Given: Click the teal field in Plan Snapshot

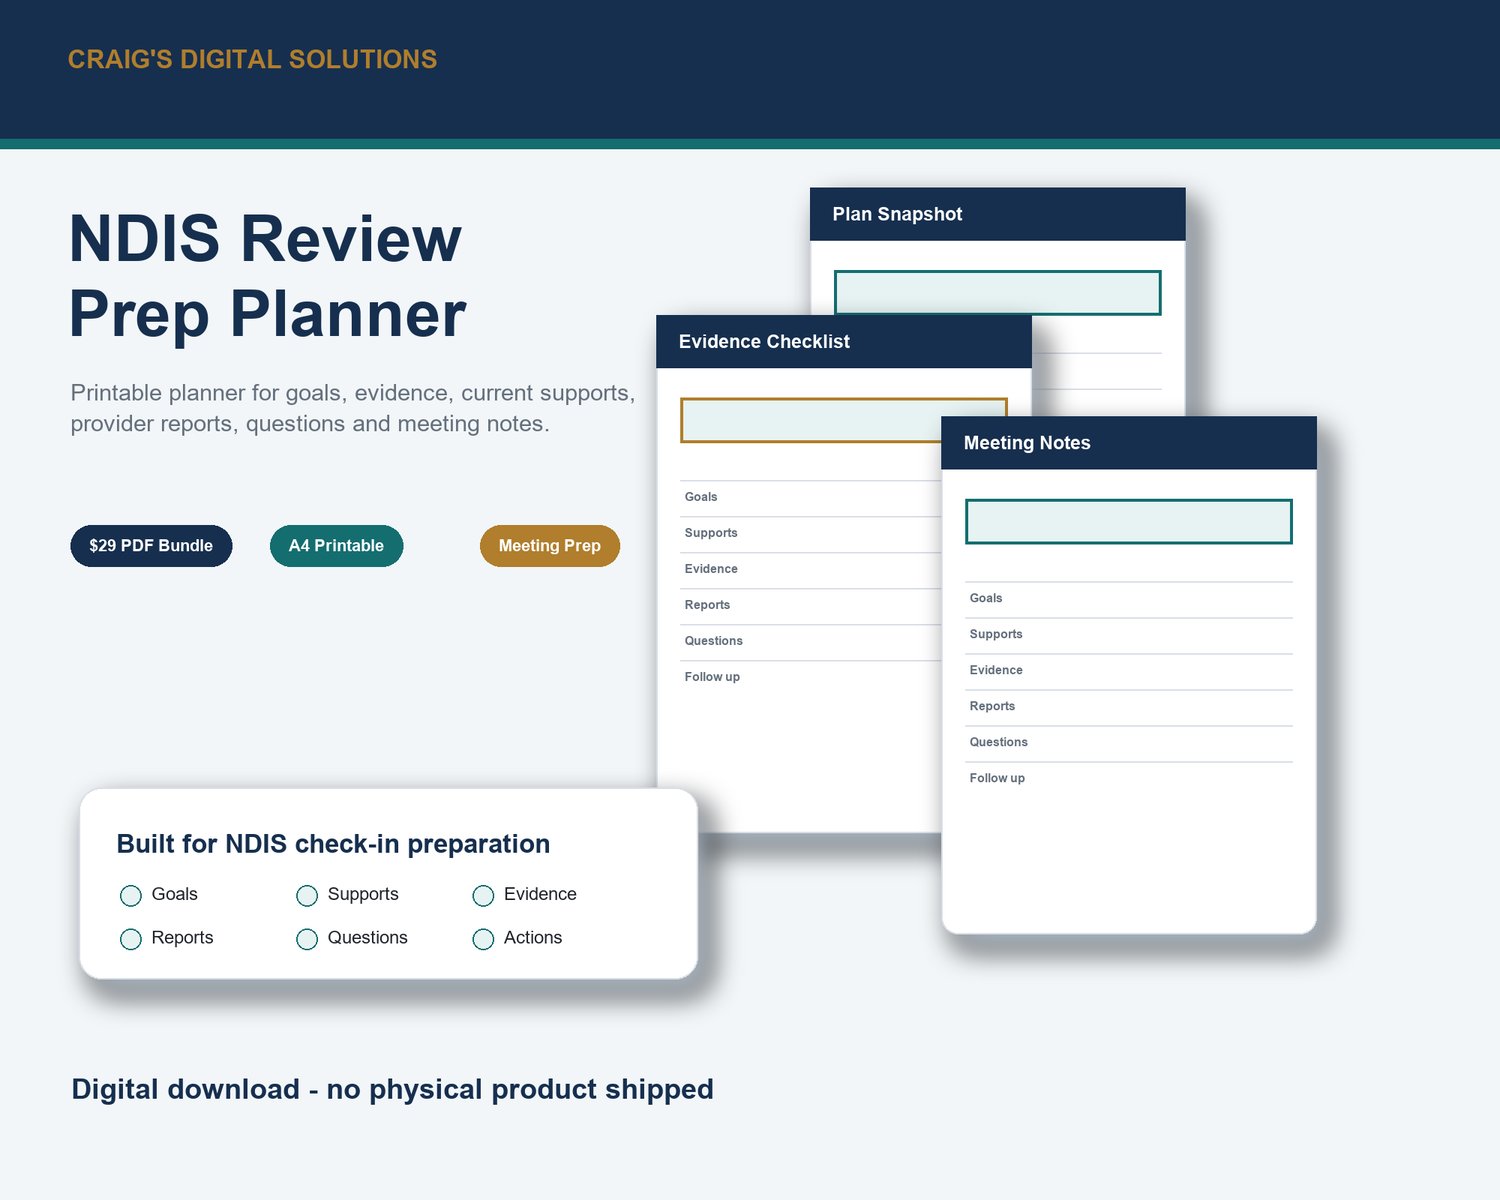Looking at the screenshot, I should 997,292.
